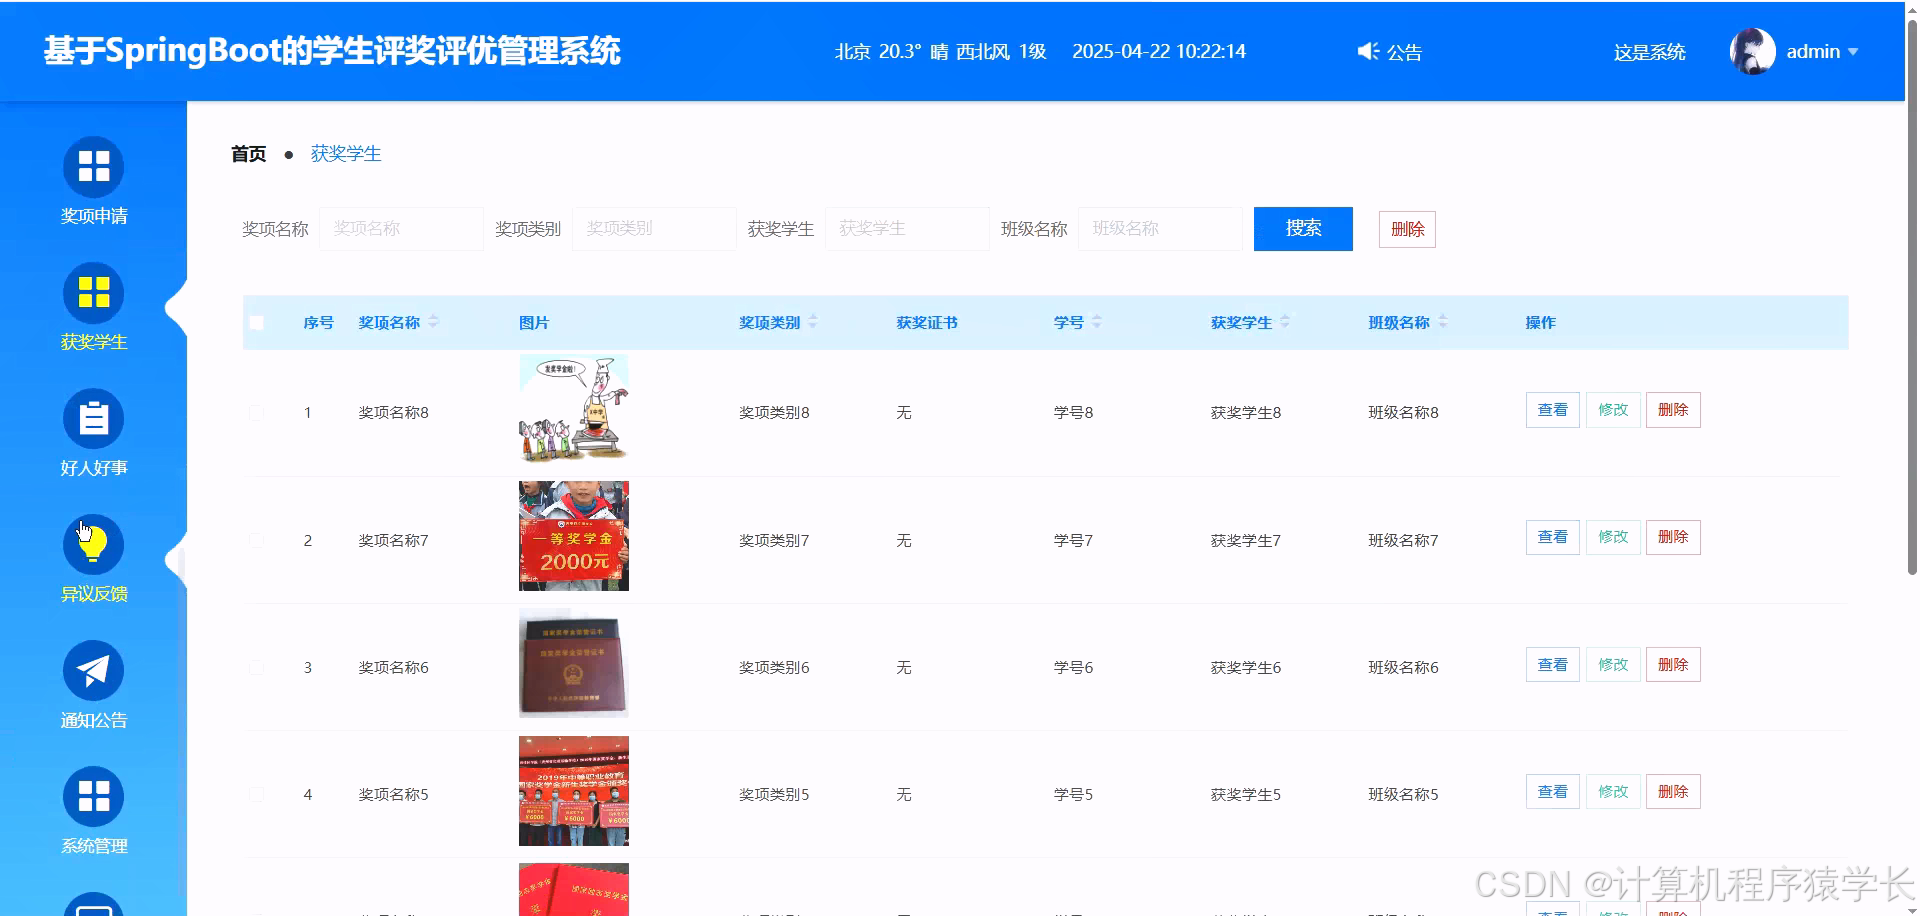
Task: Open the 通知公告 paper plane icon
Action: (94, 670)
